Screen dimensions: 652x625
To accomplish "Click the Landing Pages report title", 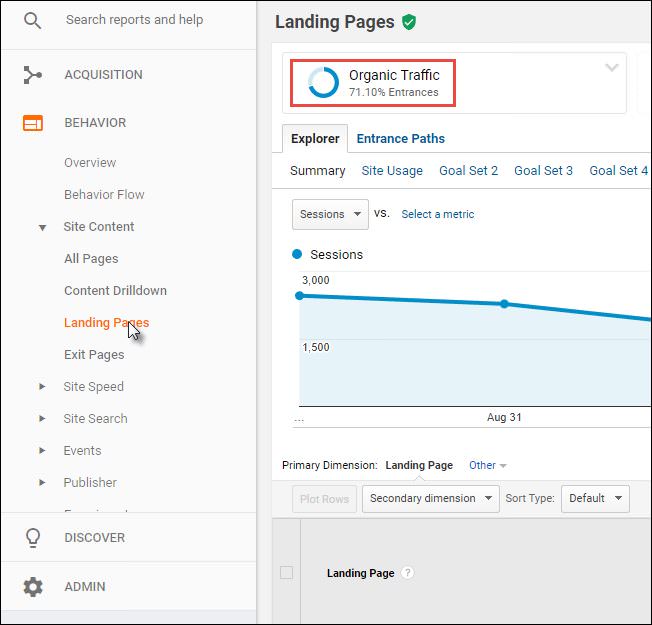I will [334, 22].
